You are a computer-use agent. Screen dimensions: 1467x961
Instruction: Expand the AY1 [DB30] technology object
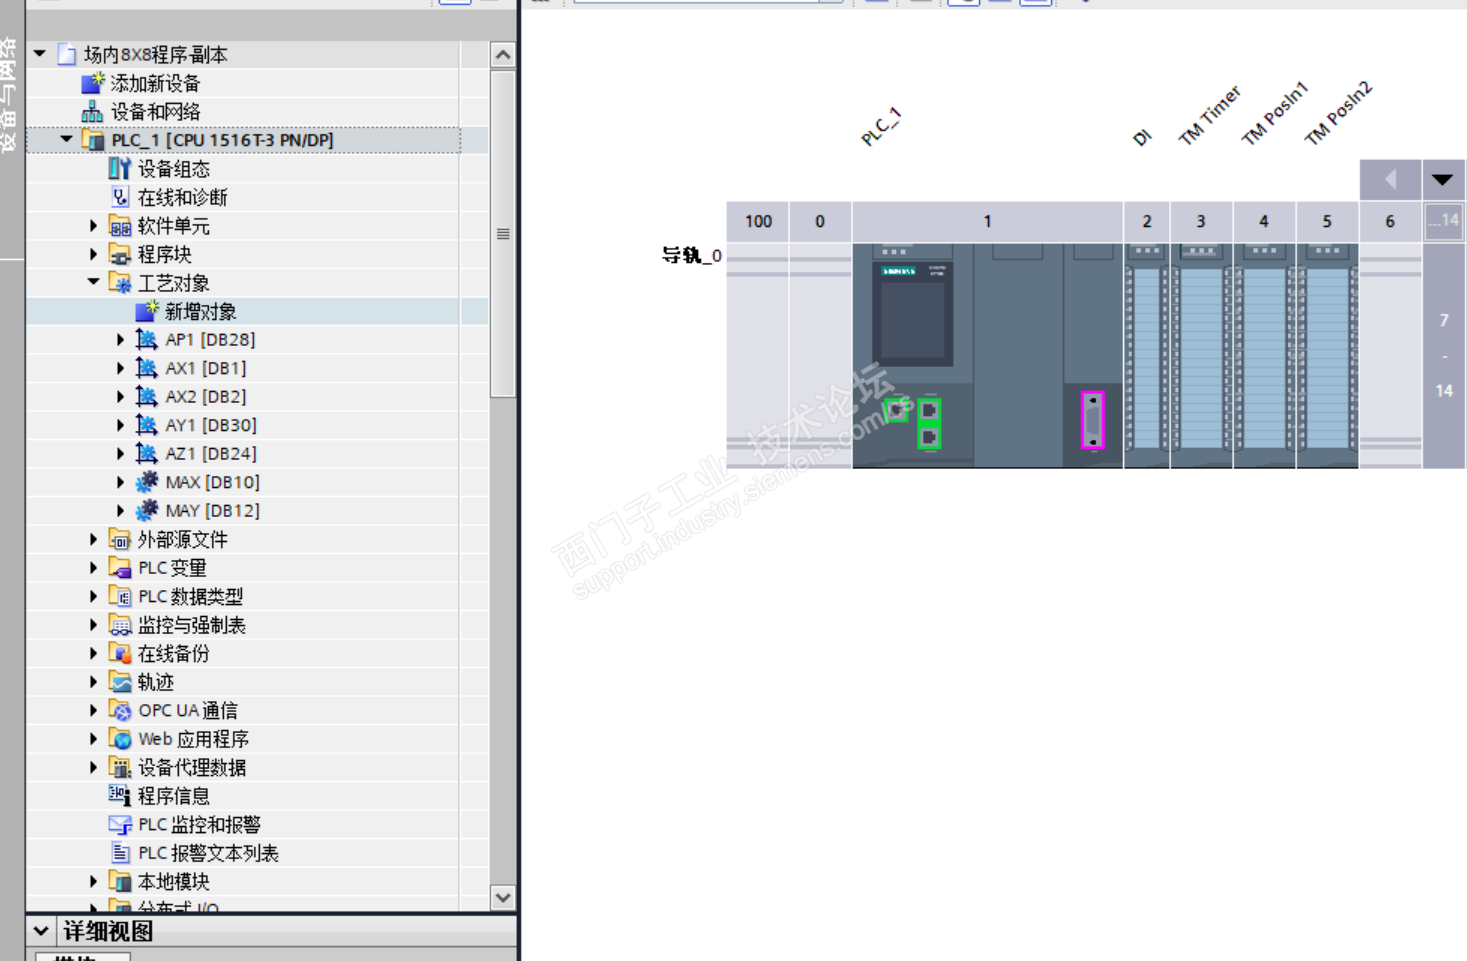pyautogui.click(x=121, y=425)
